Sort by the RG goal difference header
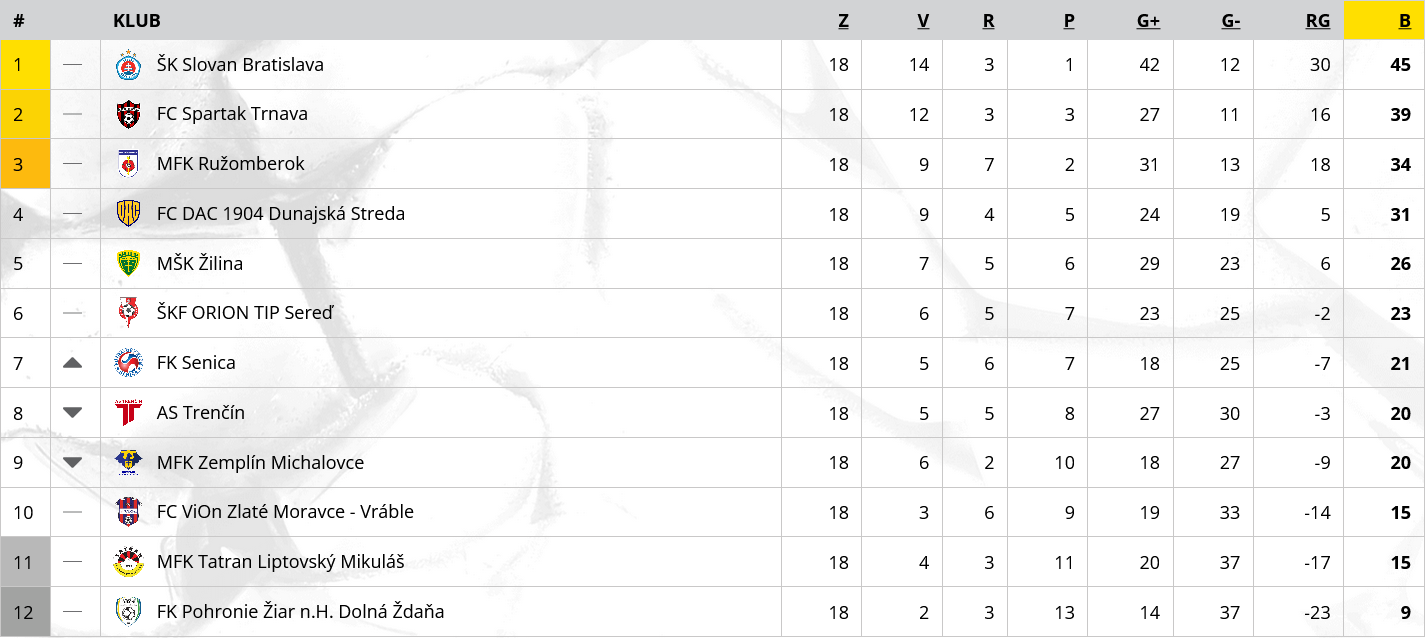 1318,21
